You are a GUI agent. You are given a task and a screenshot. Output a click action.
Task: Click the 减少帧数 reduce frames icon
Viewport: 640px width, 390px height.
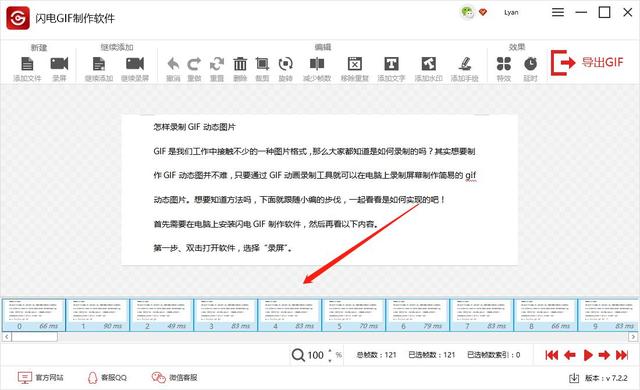point(317,64)
